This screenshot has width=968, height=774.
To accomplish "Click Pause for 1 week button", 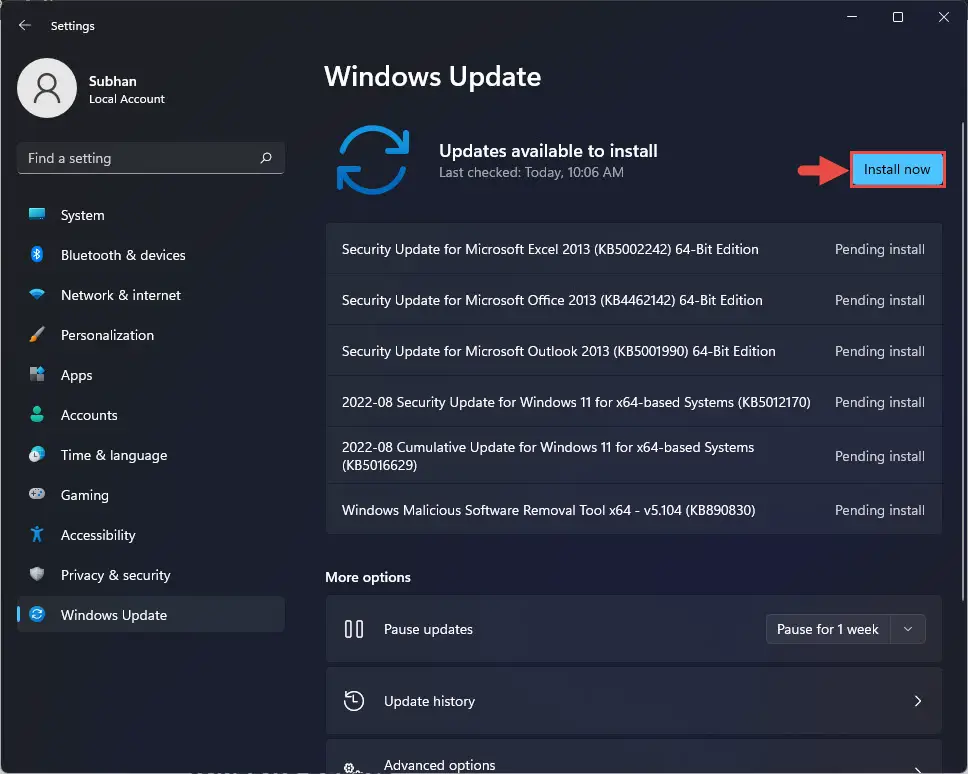I will pos(828,629).
